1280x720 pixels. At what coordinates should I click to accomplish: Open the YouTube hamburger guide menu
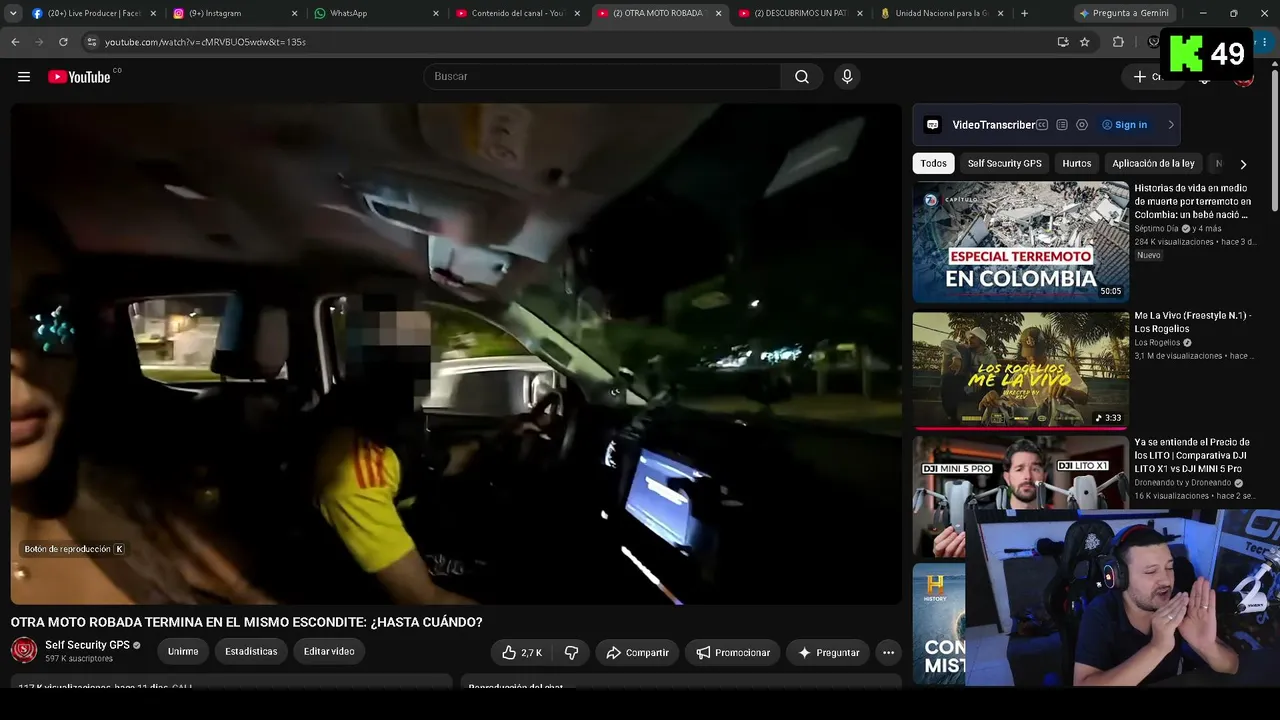(x=24, y=77)
